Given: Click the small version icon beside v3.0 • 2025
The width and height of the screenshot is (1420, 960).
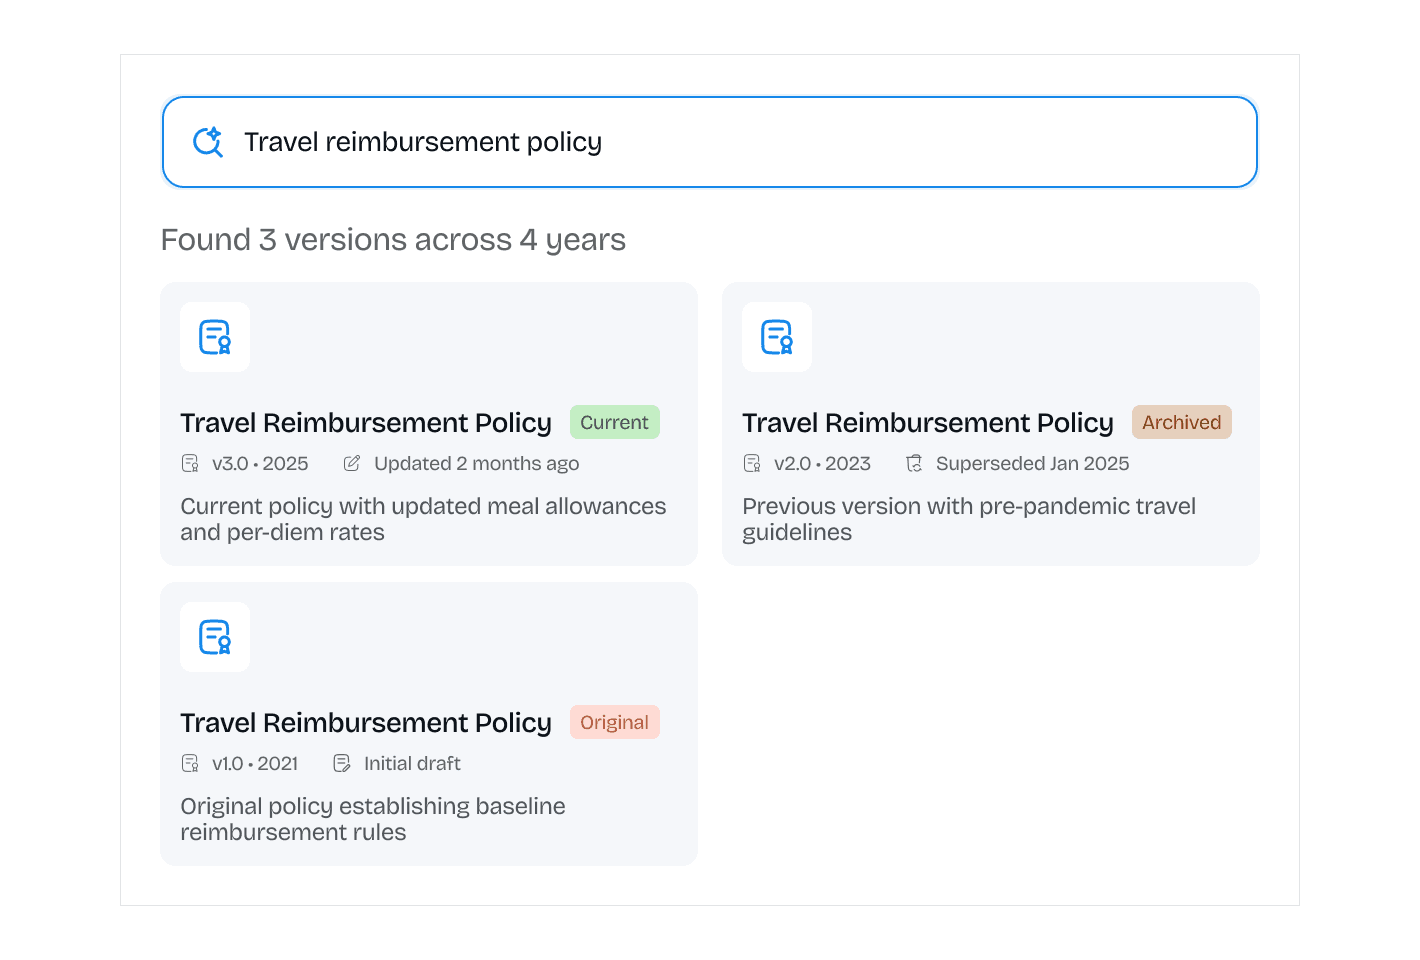Looking at the screenshot, I should (x=190, y=463).
